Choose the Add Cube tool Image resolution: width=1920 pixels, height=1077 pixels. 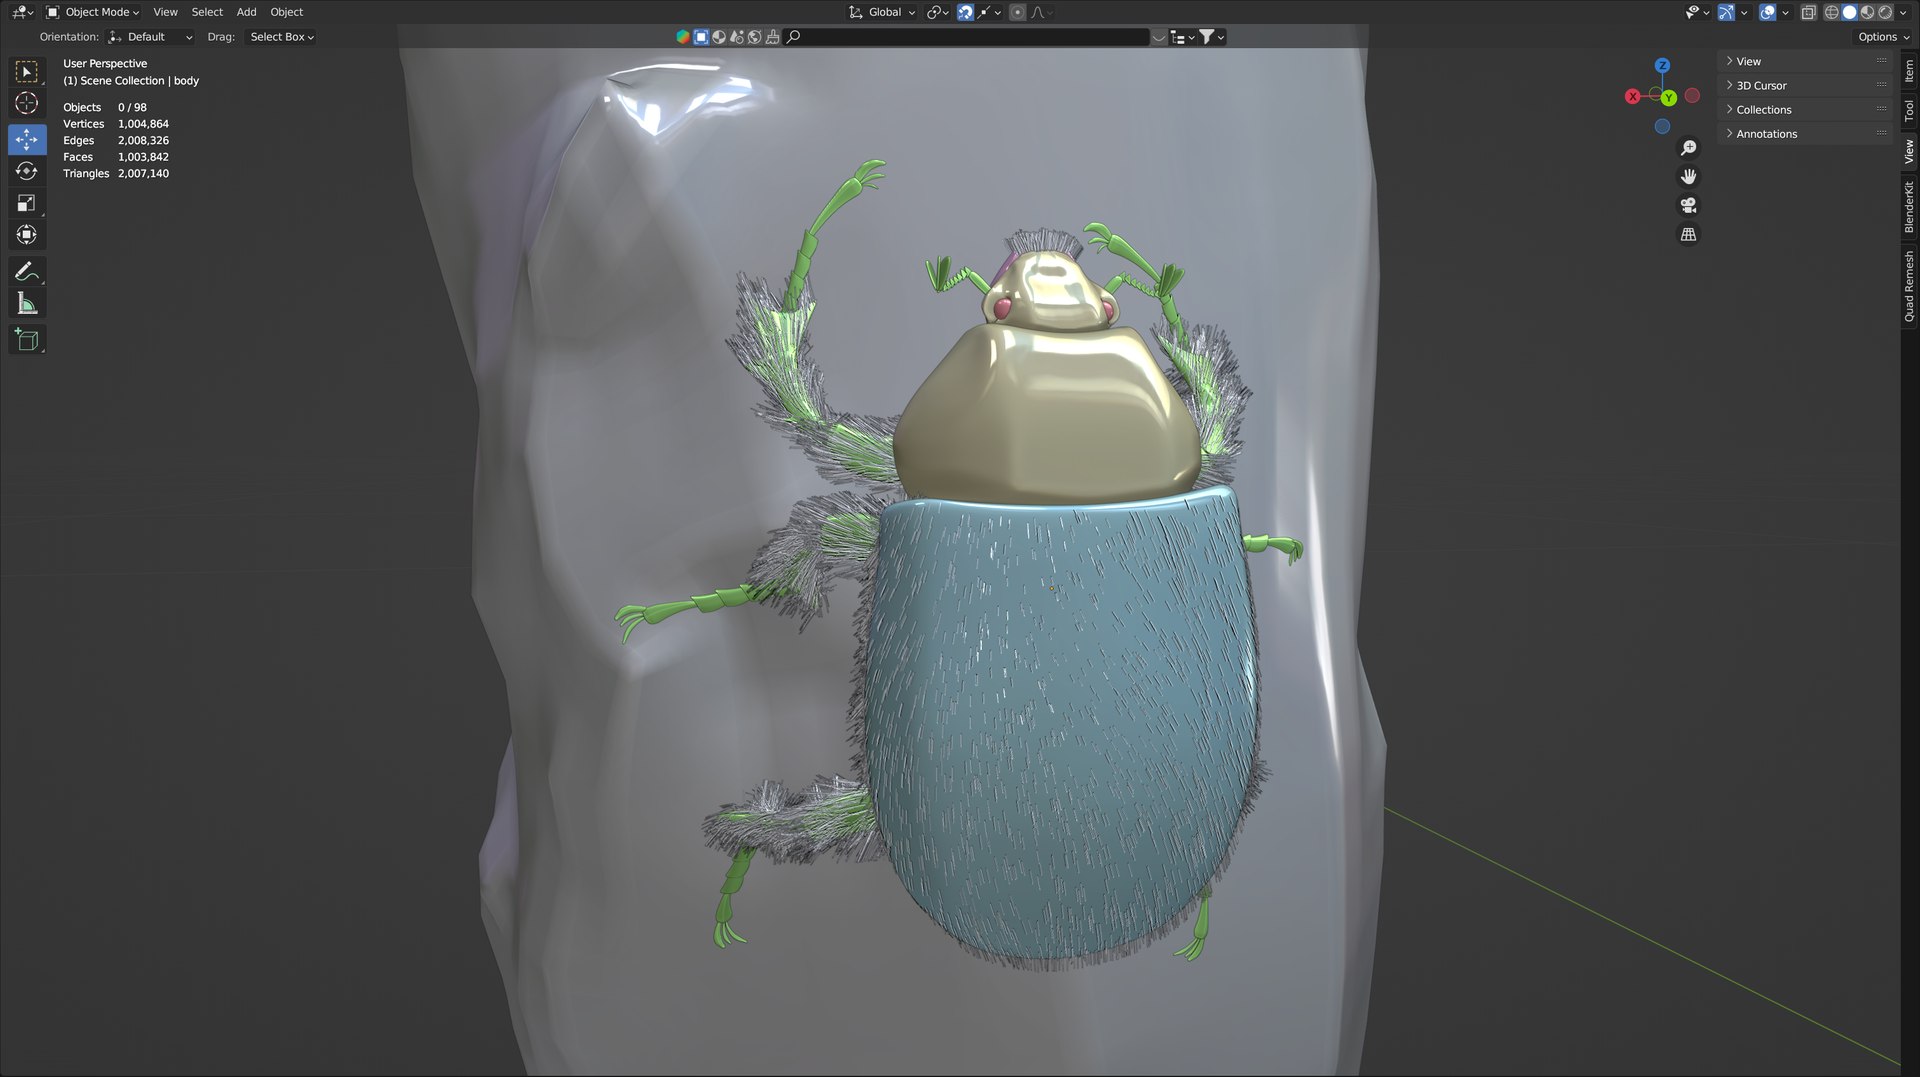(x=27, y=339)
